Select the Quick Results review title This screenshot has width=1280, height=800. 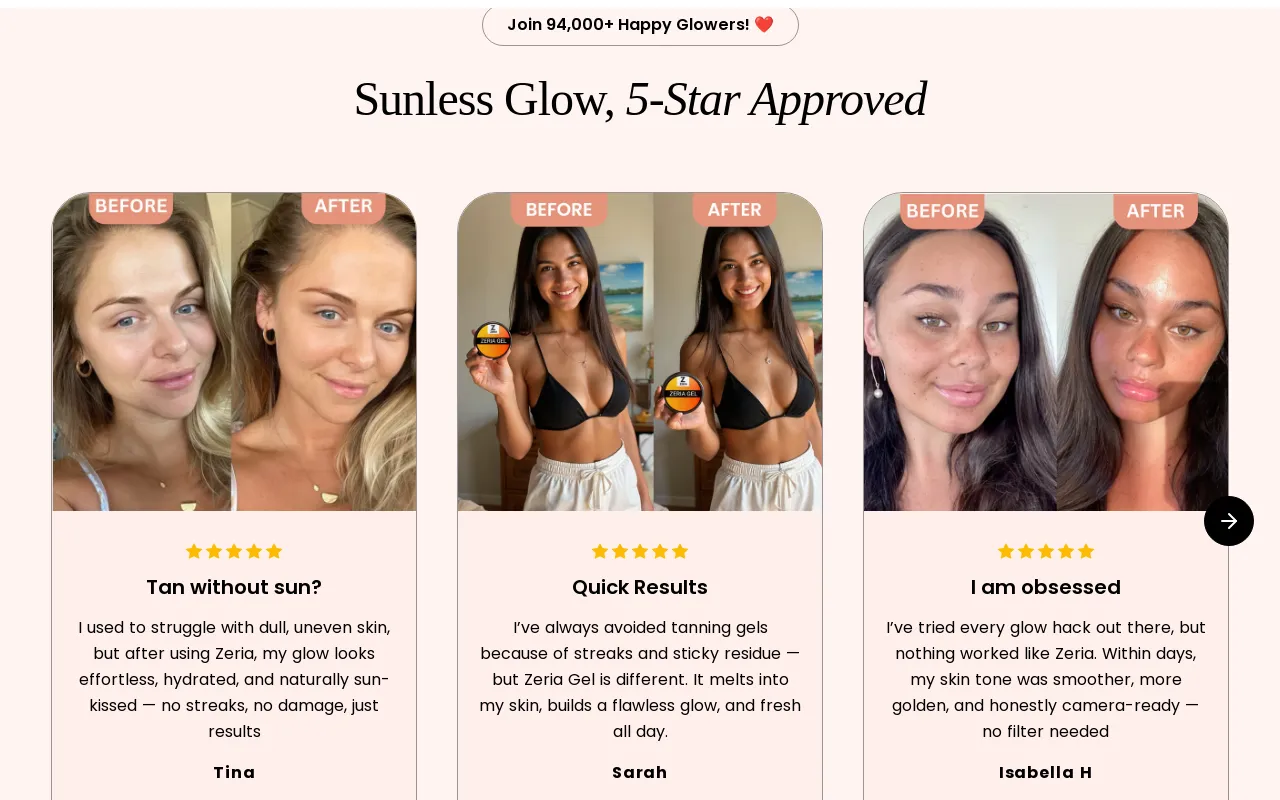640,587
